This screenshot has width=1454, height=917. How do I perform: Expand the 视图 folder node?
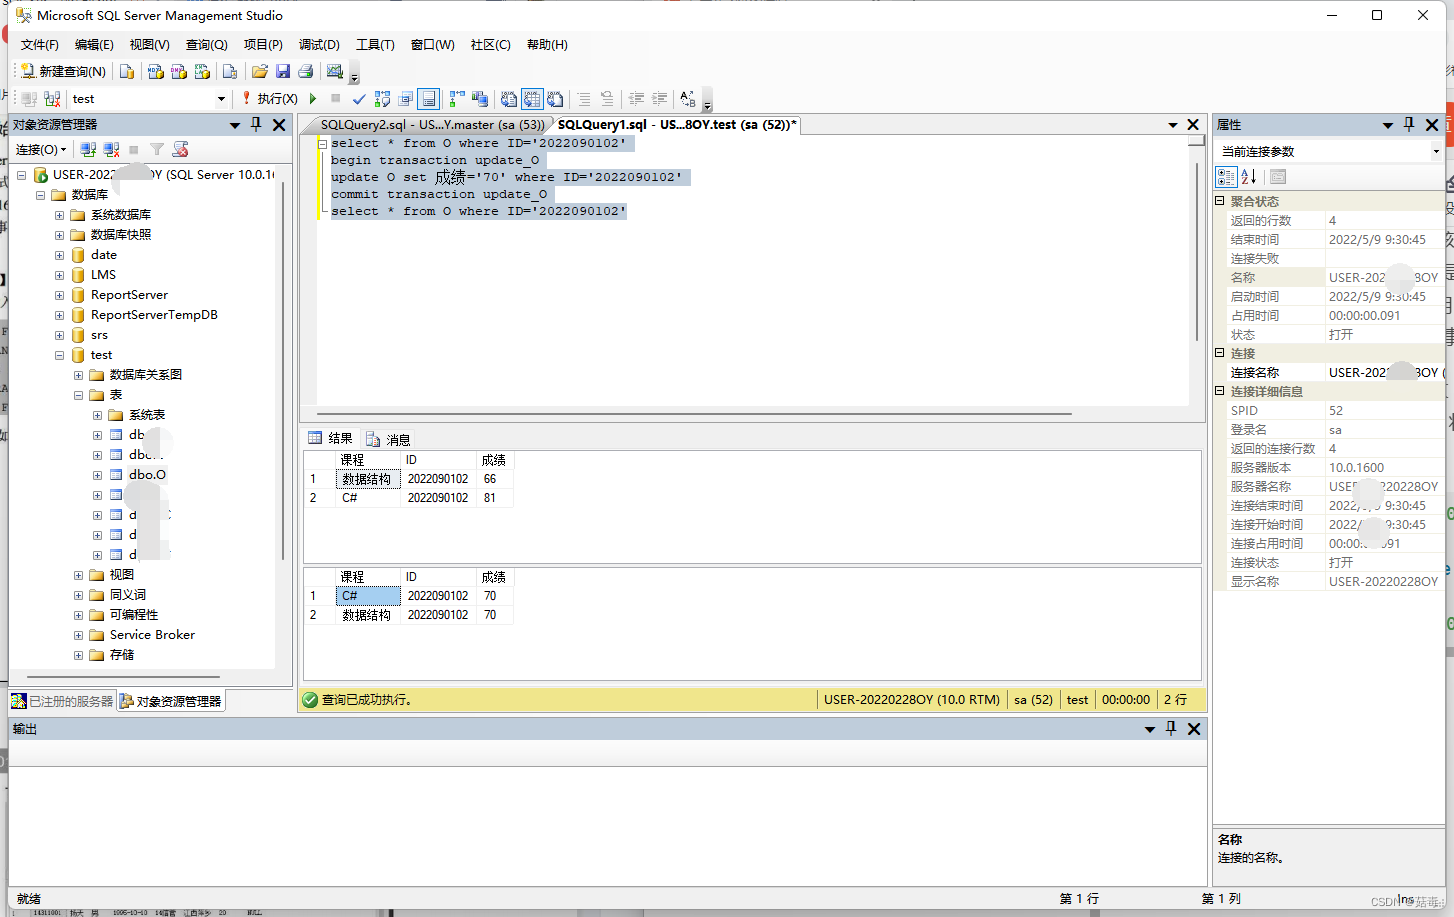[78, 575]
